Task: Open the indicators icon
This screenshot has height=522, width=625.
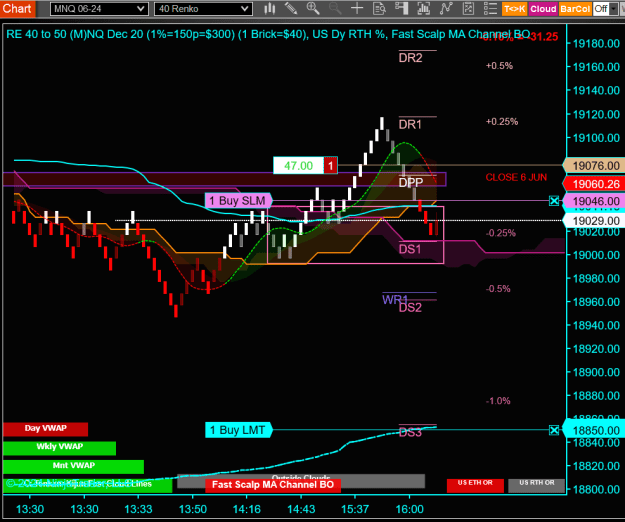Action: [446, 8]
